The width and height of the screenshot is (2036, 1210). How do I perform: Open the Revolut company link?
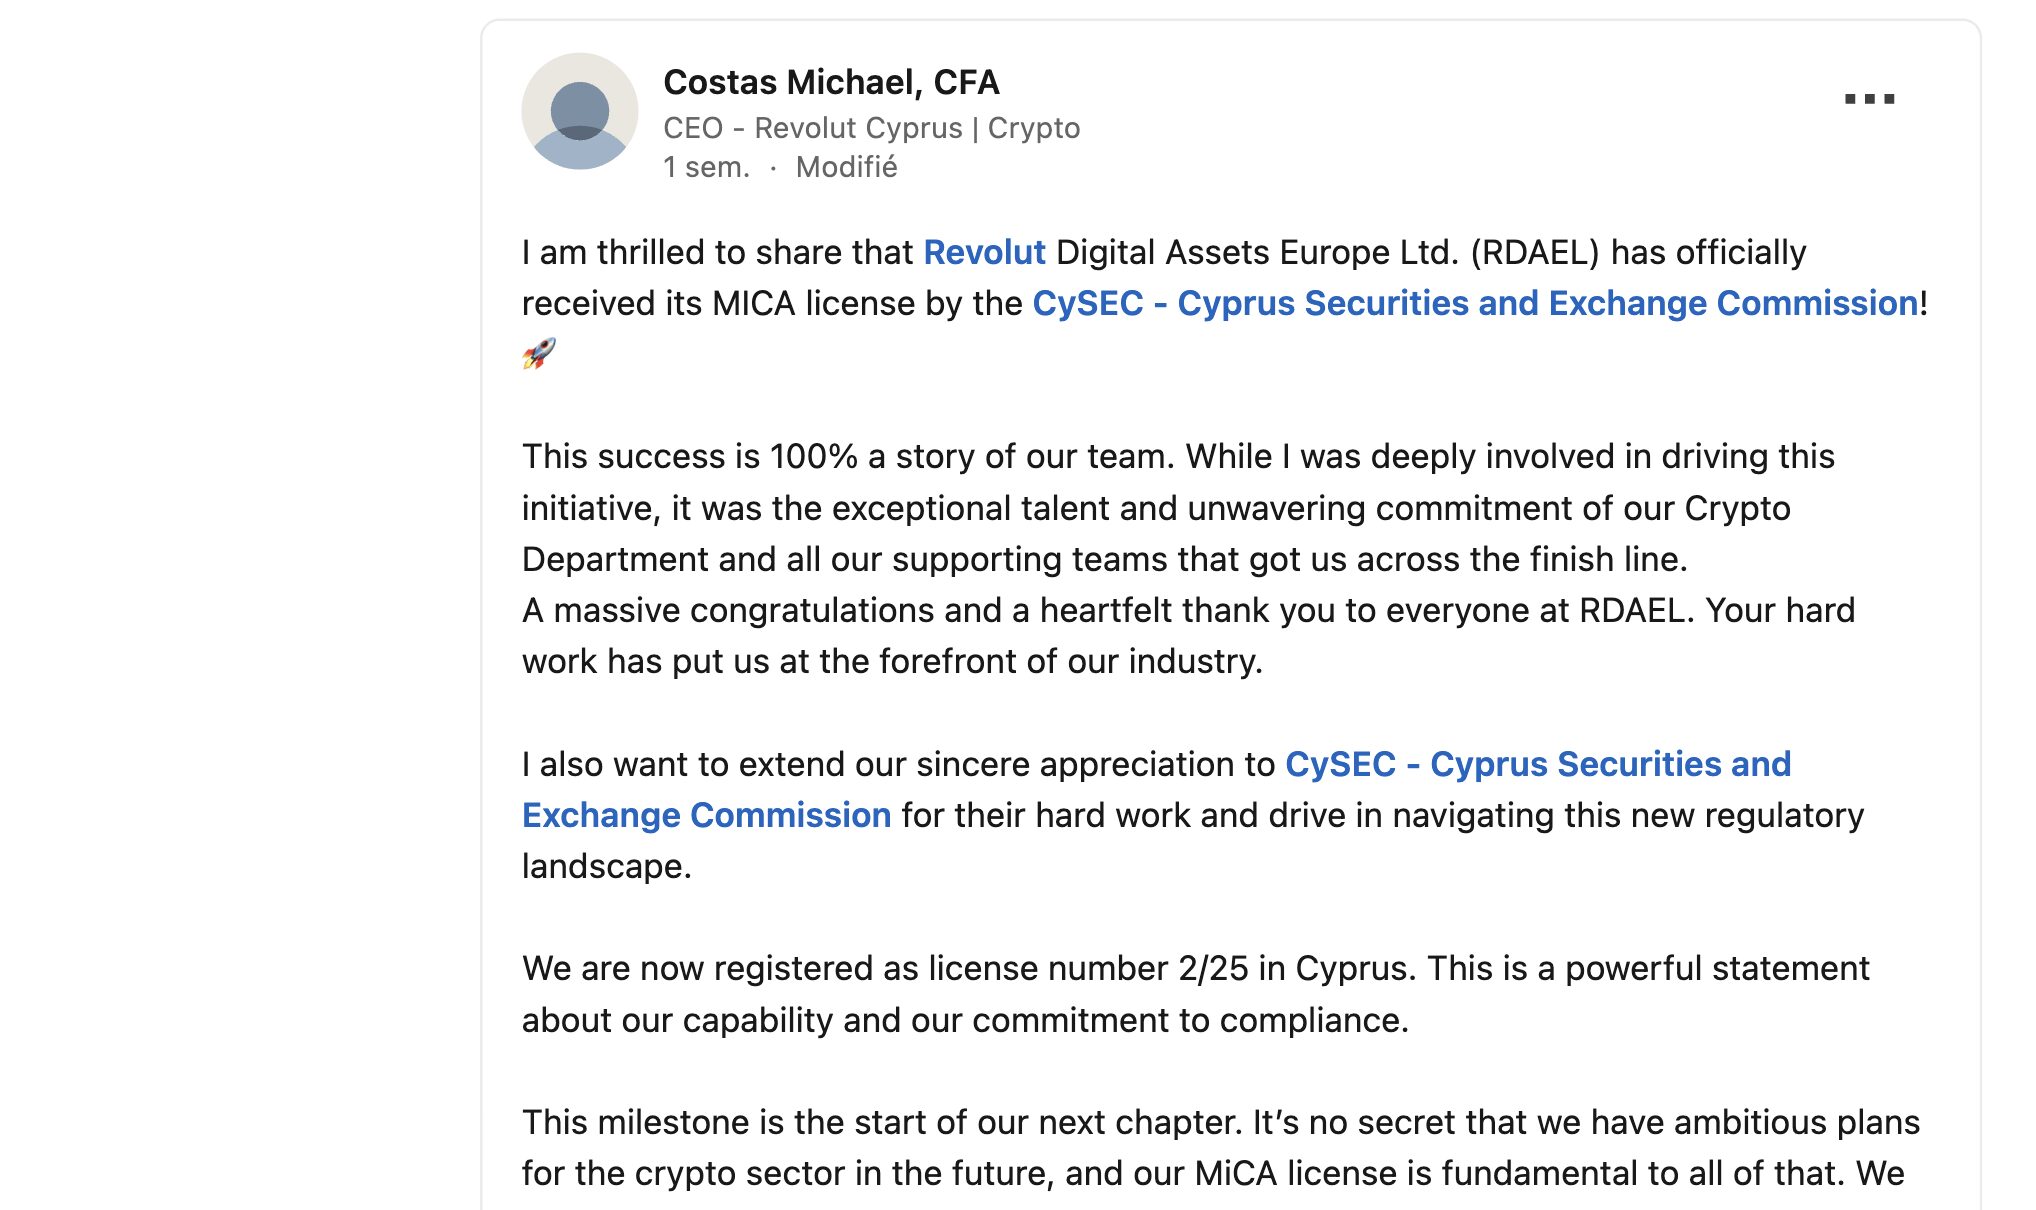pyautogui.click(x=984, y=252)
